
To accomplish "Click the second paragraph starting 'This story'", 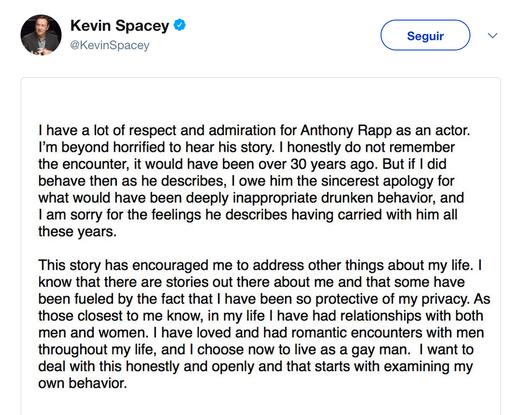I will pos(264,324).
